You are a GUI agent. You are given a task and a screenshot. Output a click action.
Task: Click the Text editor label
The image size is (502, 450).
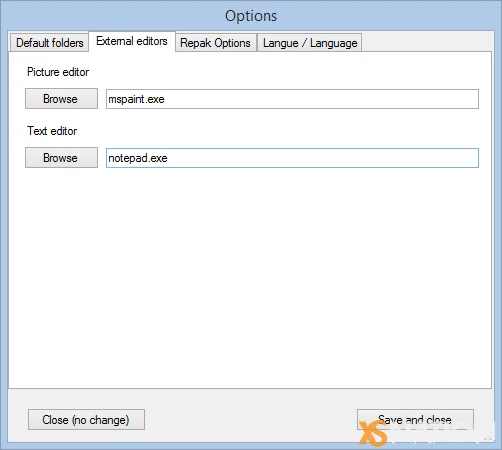(52, 131)
